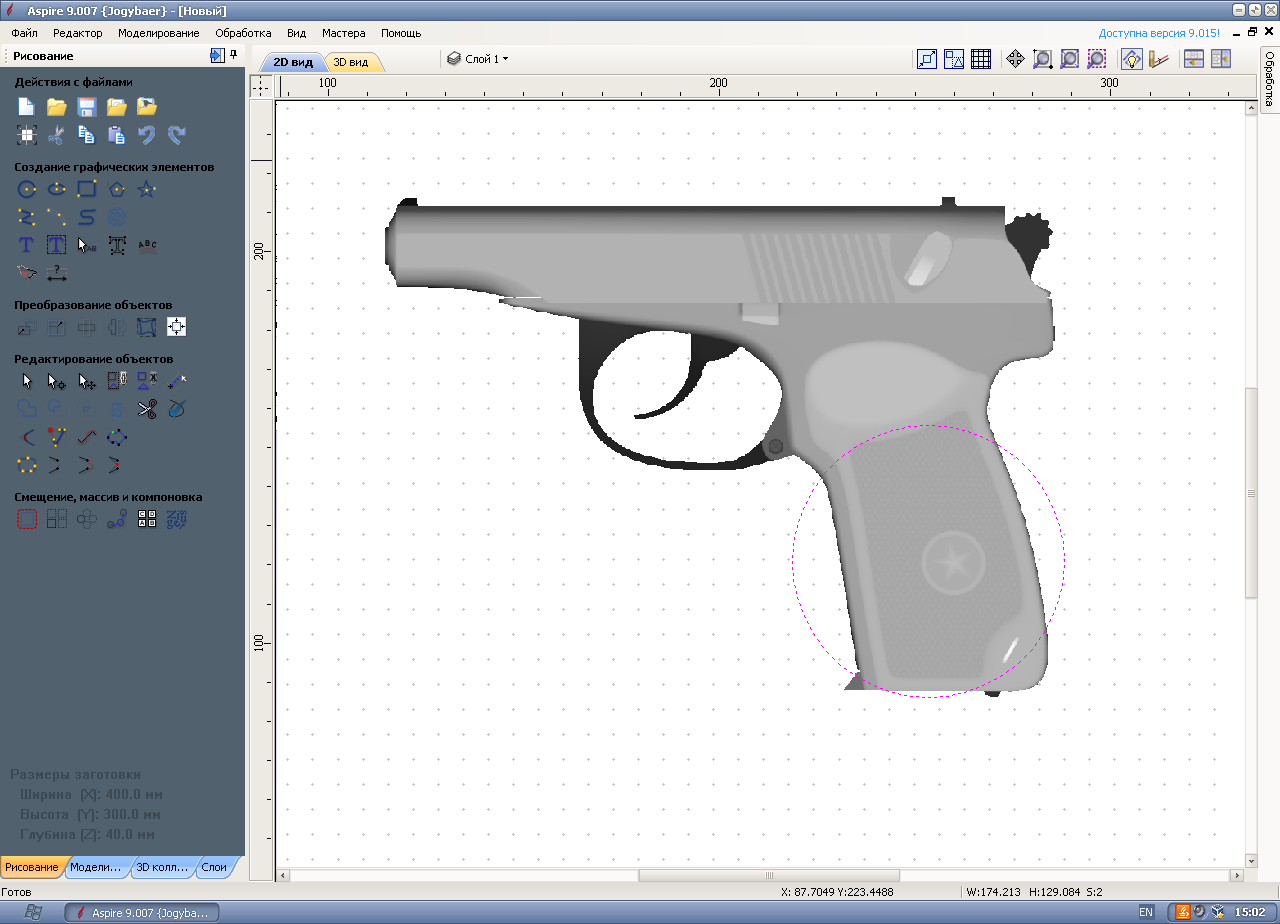Switch to the 2D вид tab
The height and width of the screenshot is (924, 1280).
293,62
